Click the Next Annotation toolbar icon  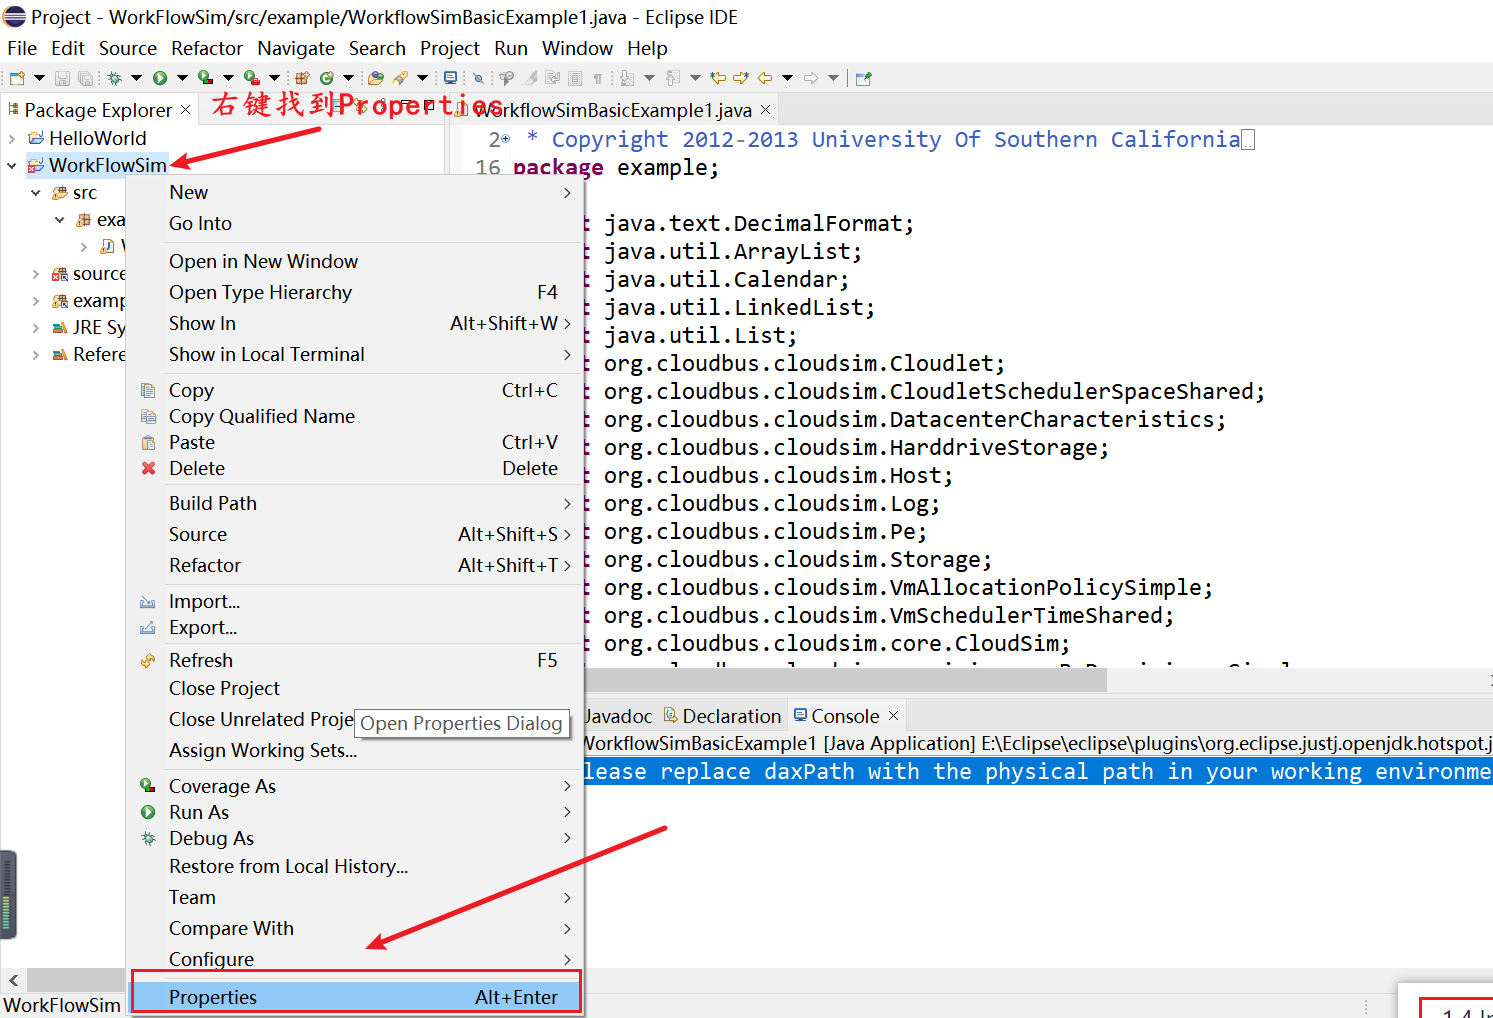tap(626, 78)
